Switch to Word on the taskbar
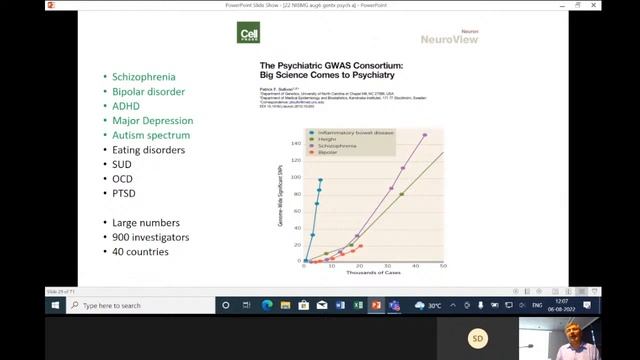Viewport: 640px width, 360px height. pos(340,305)
